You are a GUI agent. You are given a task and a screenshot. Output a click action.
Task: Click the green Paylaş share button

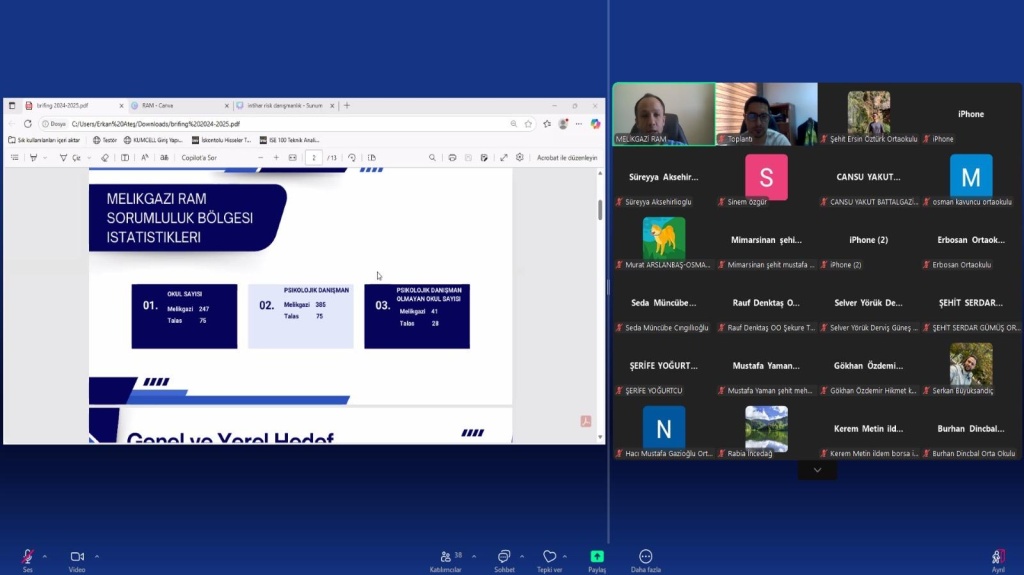pos(597,557)
